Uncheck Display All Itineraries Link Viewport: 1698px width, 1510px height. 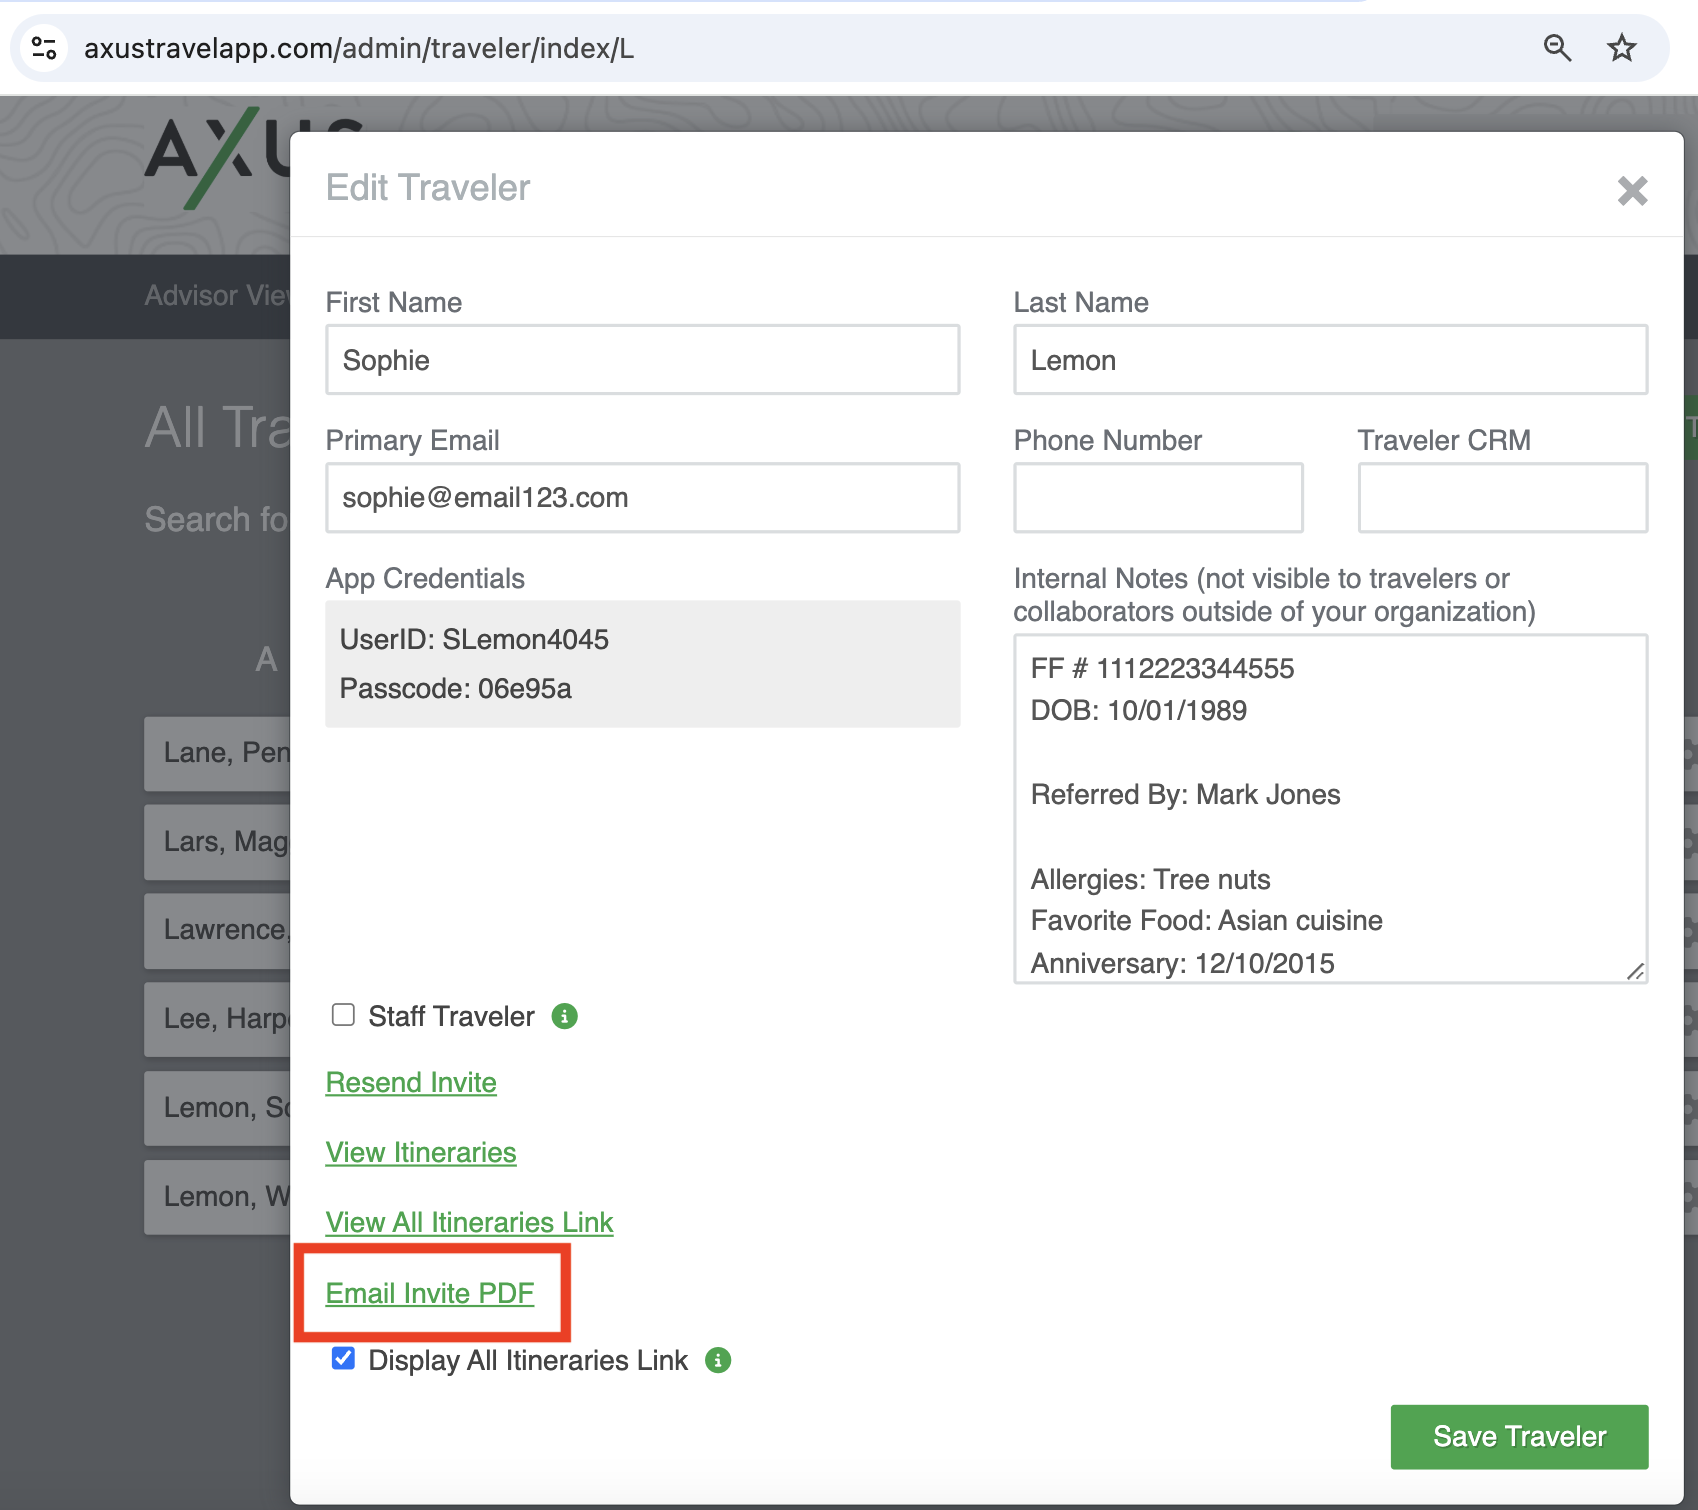[343, 1358]
